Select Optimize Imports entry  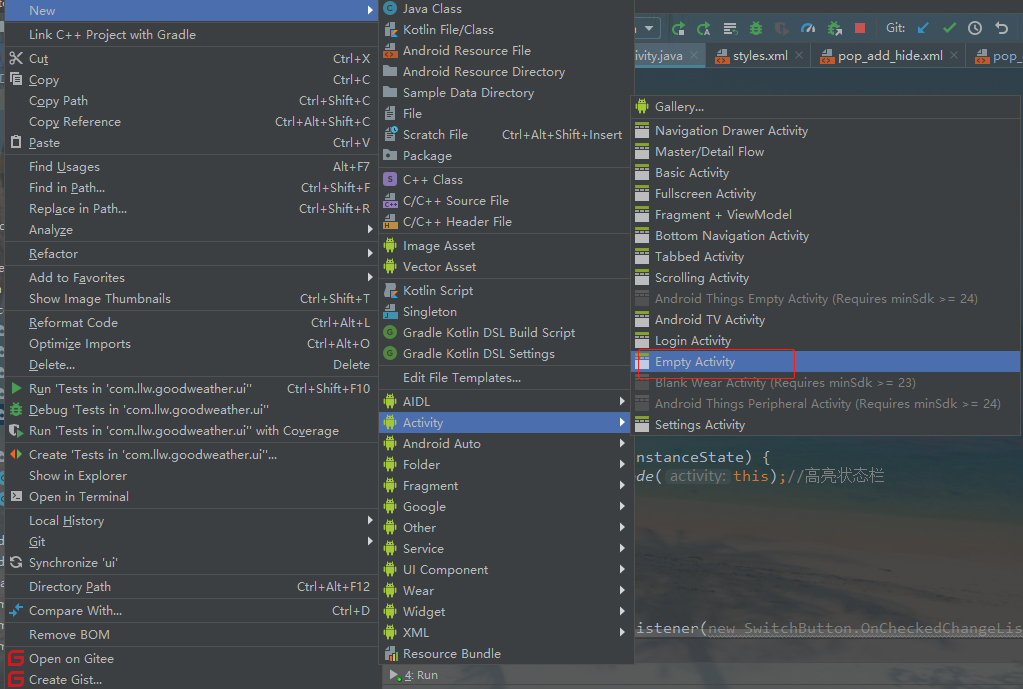coord(191,344)
